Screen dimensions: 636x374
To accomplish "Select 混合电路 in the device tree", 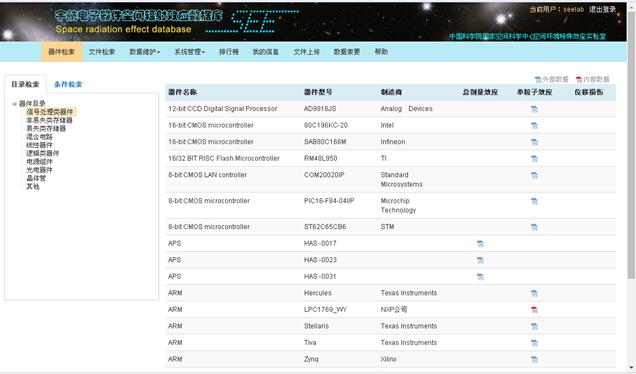I will pos(39,137).
